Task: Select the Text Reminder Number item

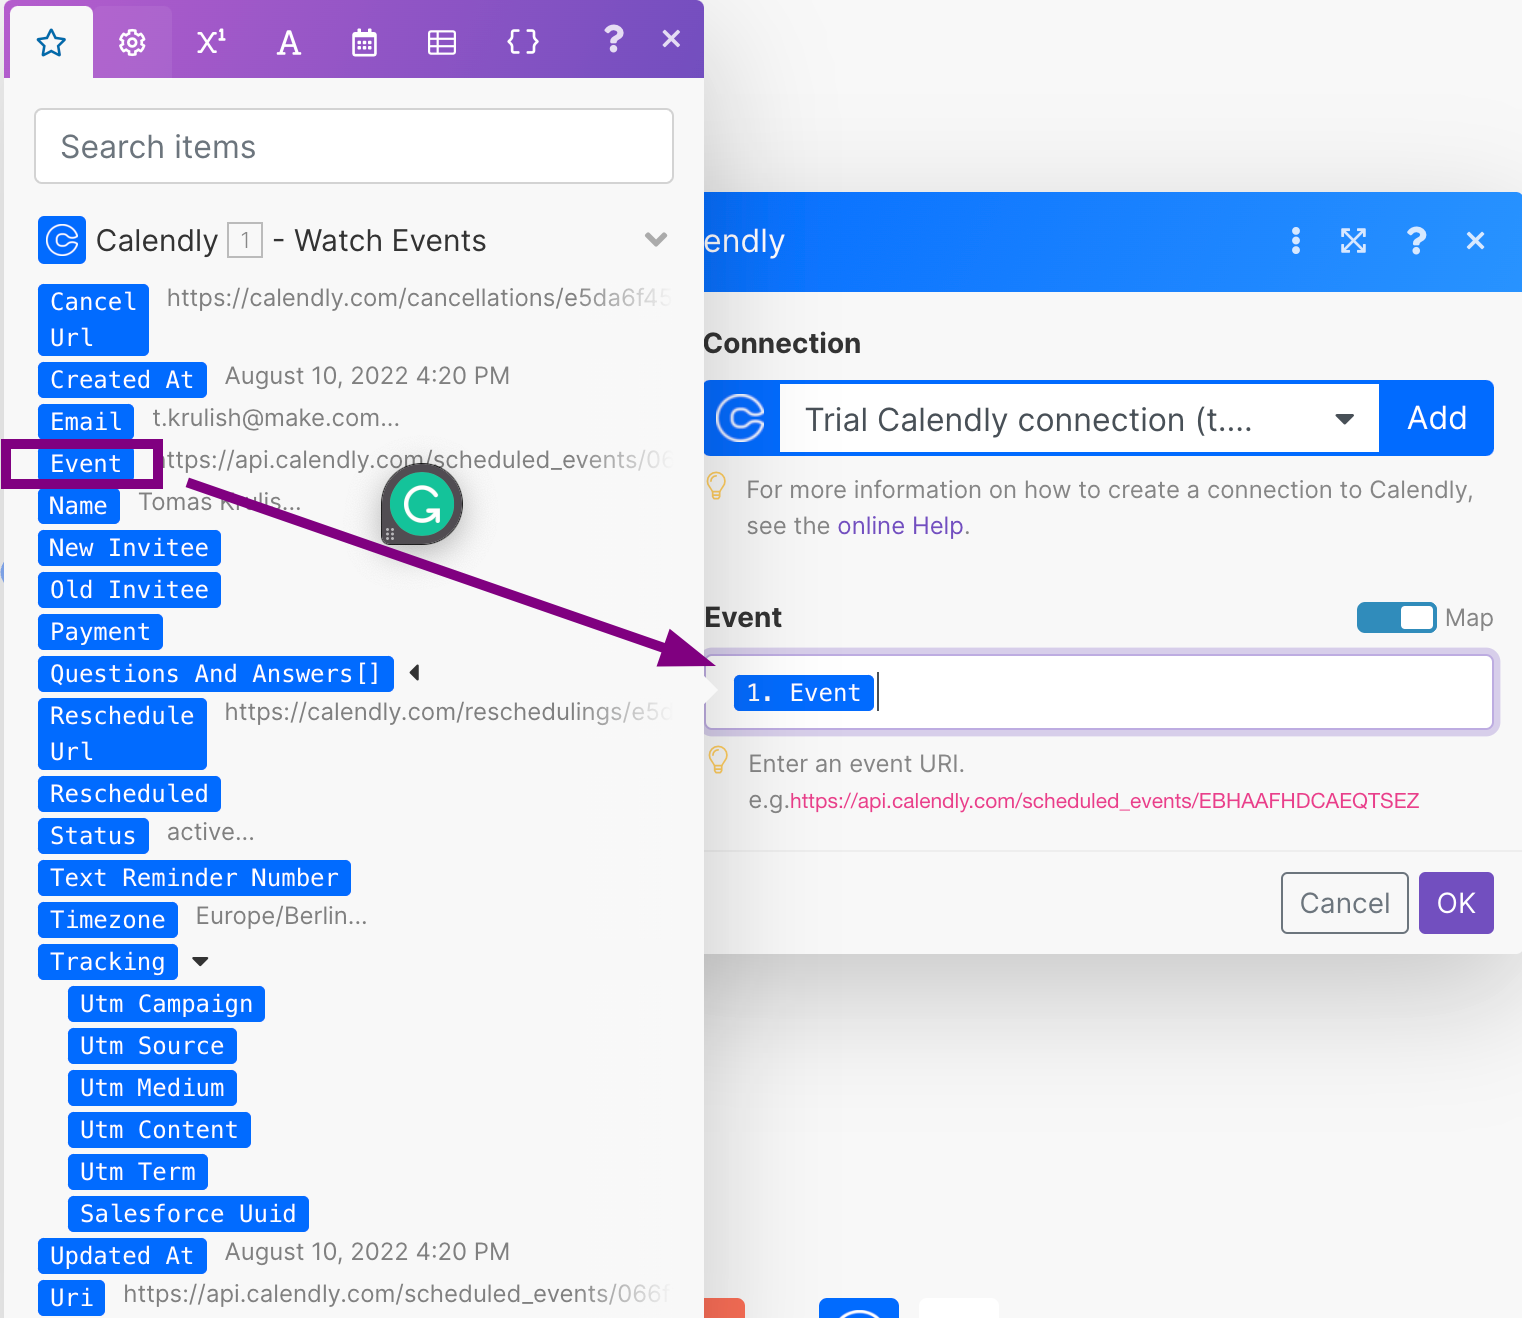Action: click(x=194, y=878)
